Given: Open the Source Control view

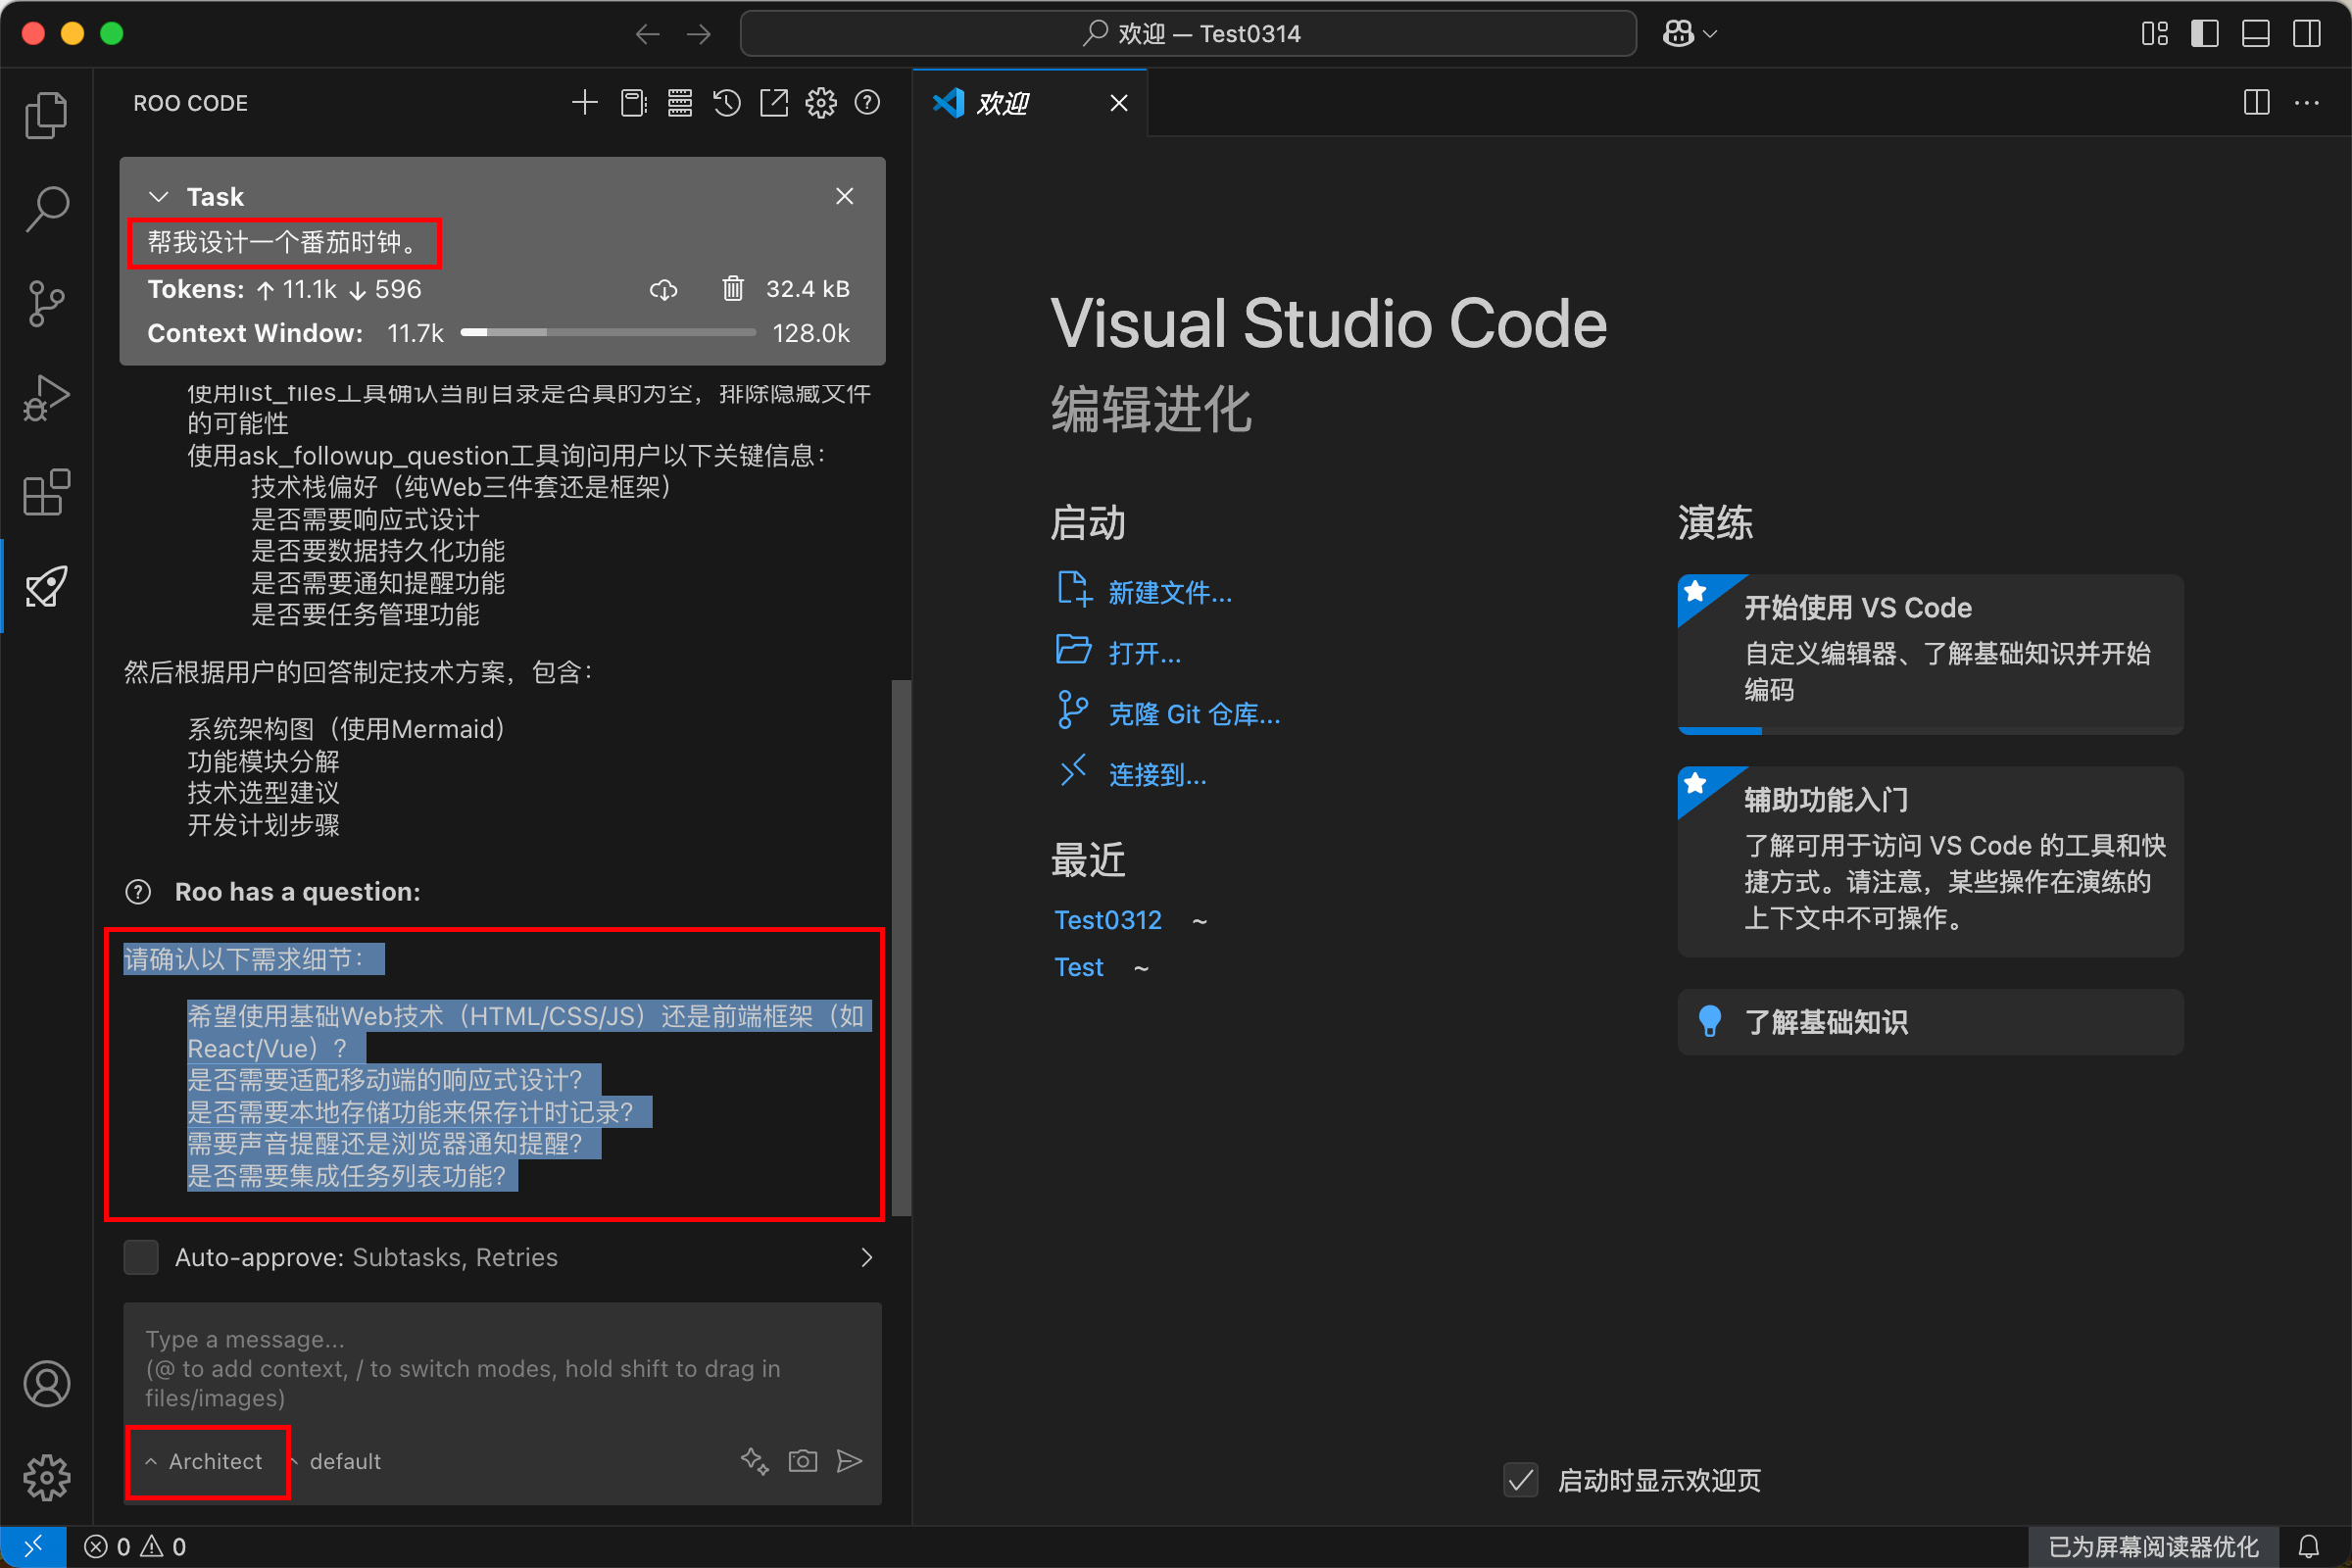Looking at the screenshot, I should 46,303.
